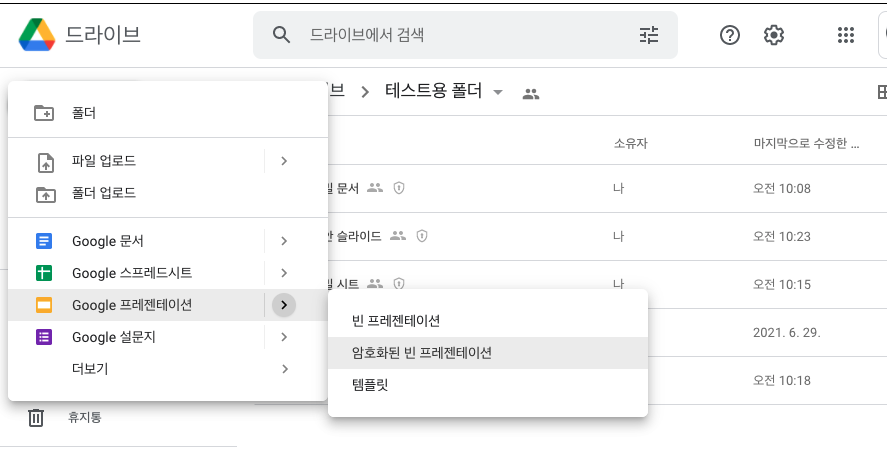Click the 오전 10:23 modified time
Viewport: 887px width, 460px height.
tap(782, 237)
